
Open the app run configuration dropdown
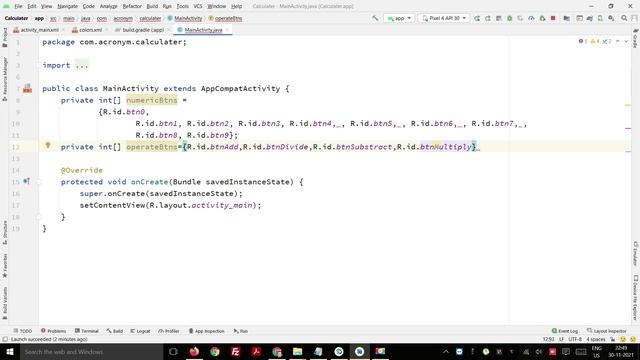(x=399, y=18)
